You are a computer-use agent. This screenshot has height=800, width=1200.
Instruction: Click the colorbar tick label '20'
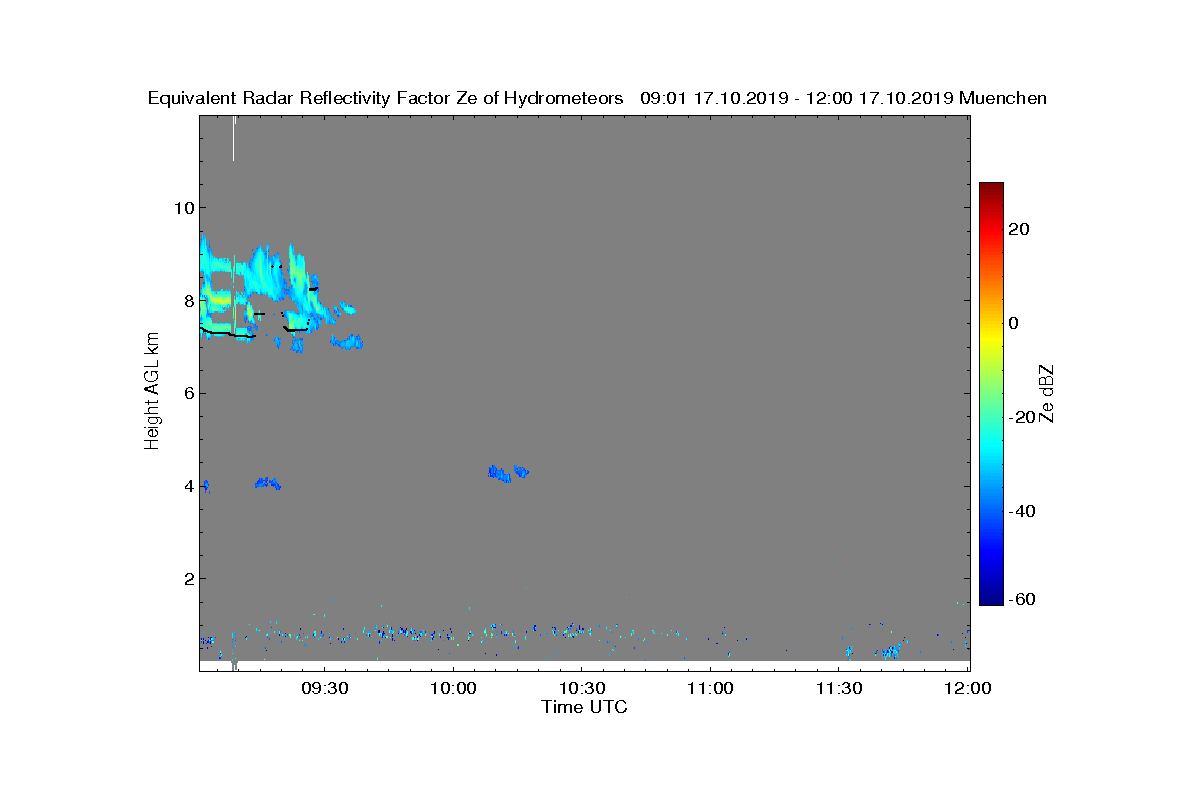[1020, 229]
